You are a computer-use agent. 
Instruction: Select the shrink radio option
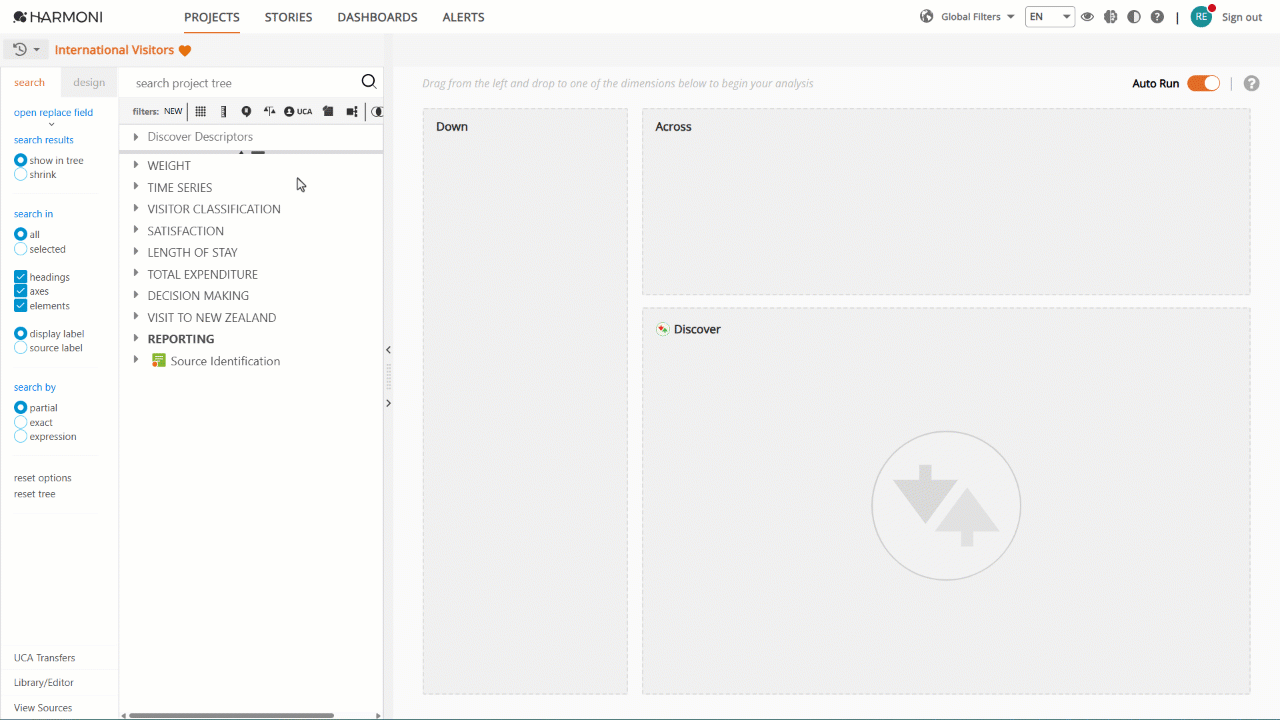pyautogui.click(x=21, y=175)
